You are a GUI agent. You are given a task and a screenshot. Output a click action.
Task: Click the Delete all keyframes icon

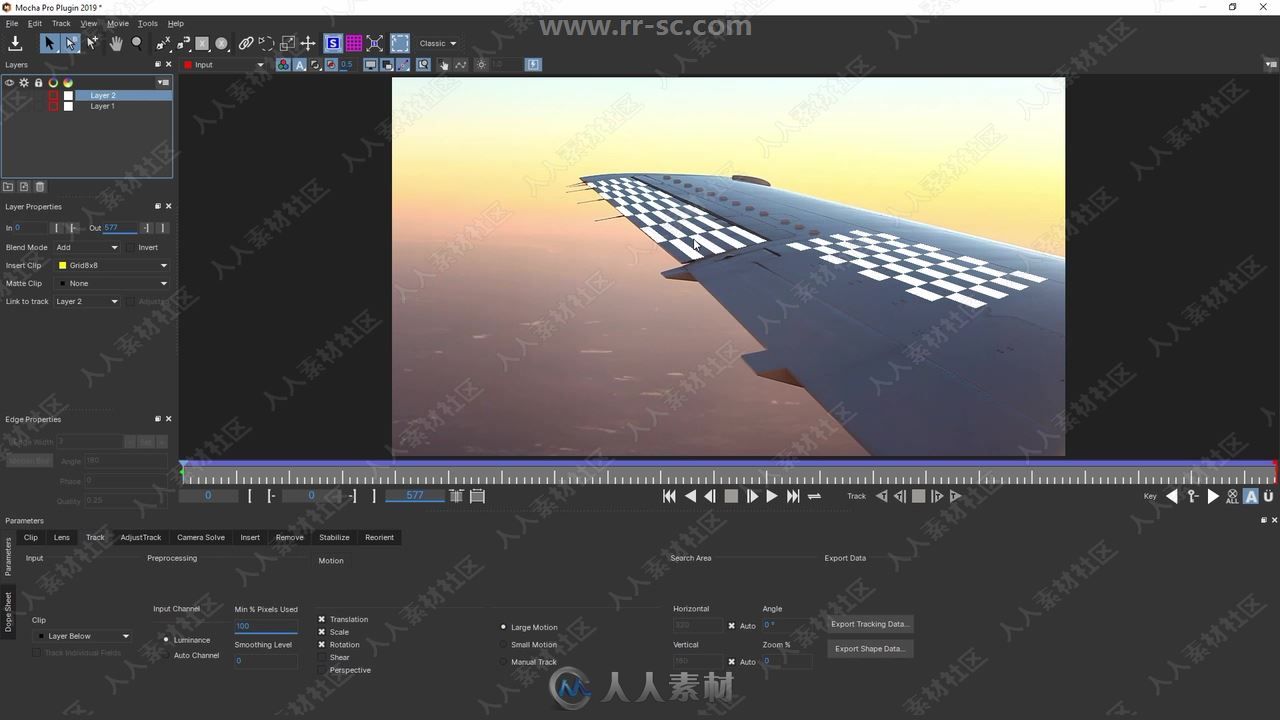[1232, 496]
